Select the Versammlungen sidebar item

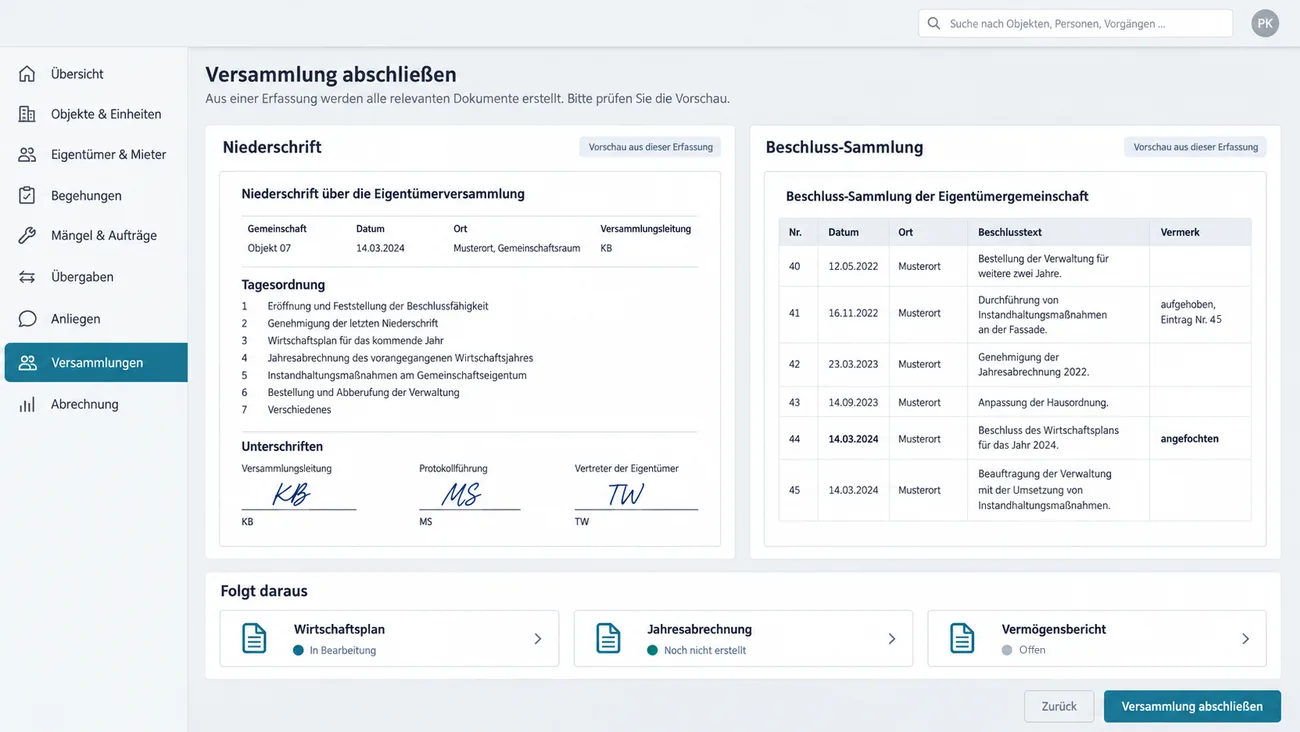click(95, 363)
